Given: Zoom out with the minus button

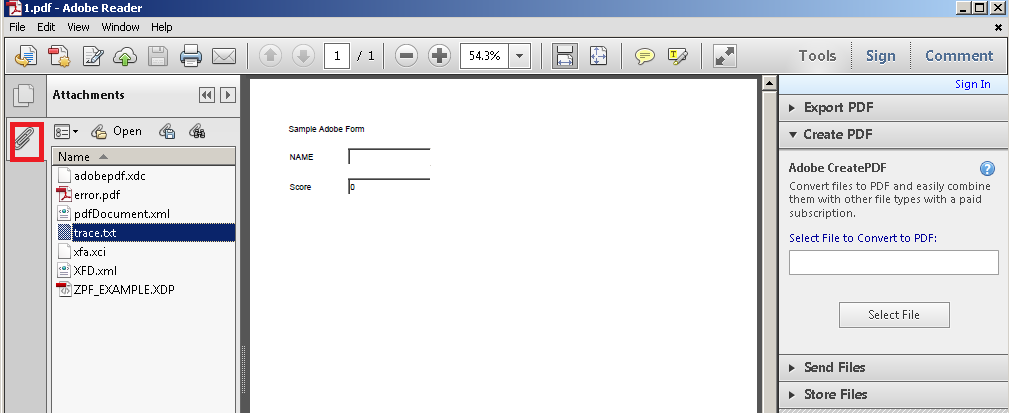Looking at the screenshot, I should click(406, 56).
